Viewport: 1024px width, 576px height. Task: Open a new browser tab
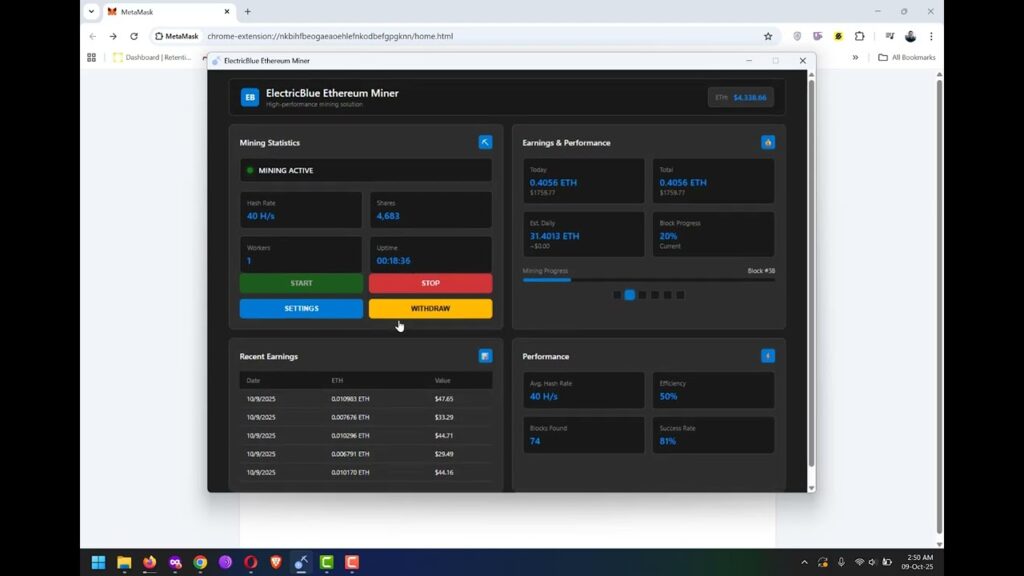point(248,12)
